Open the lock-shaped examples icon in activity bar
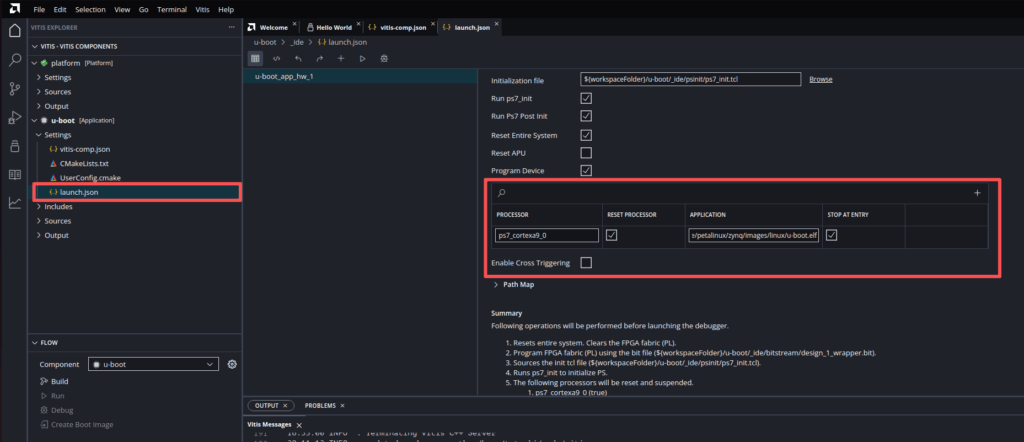 [x=14, y=146]
